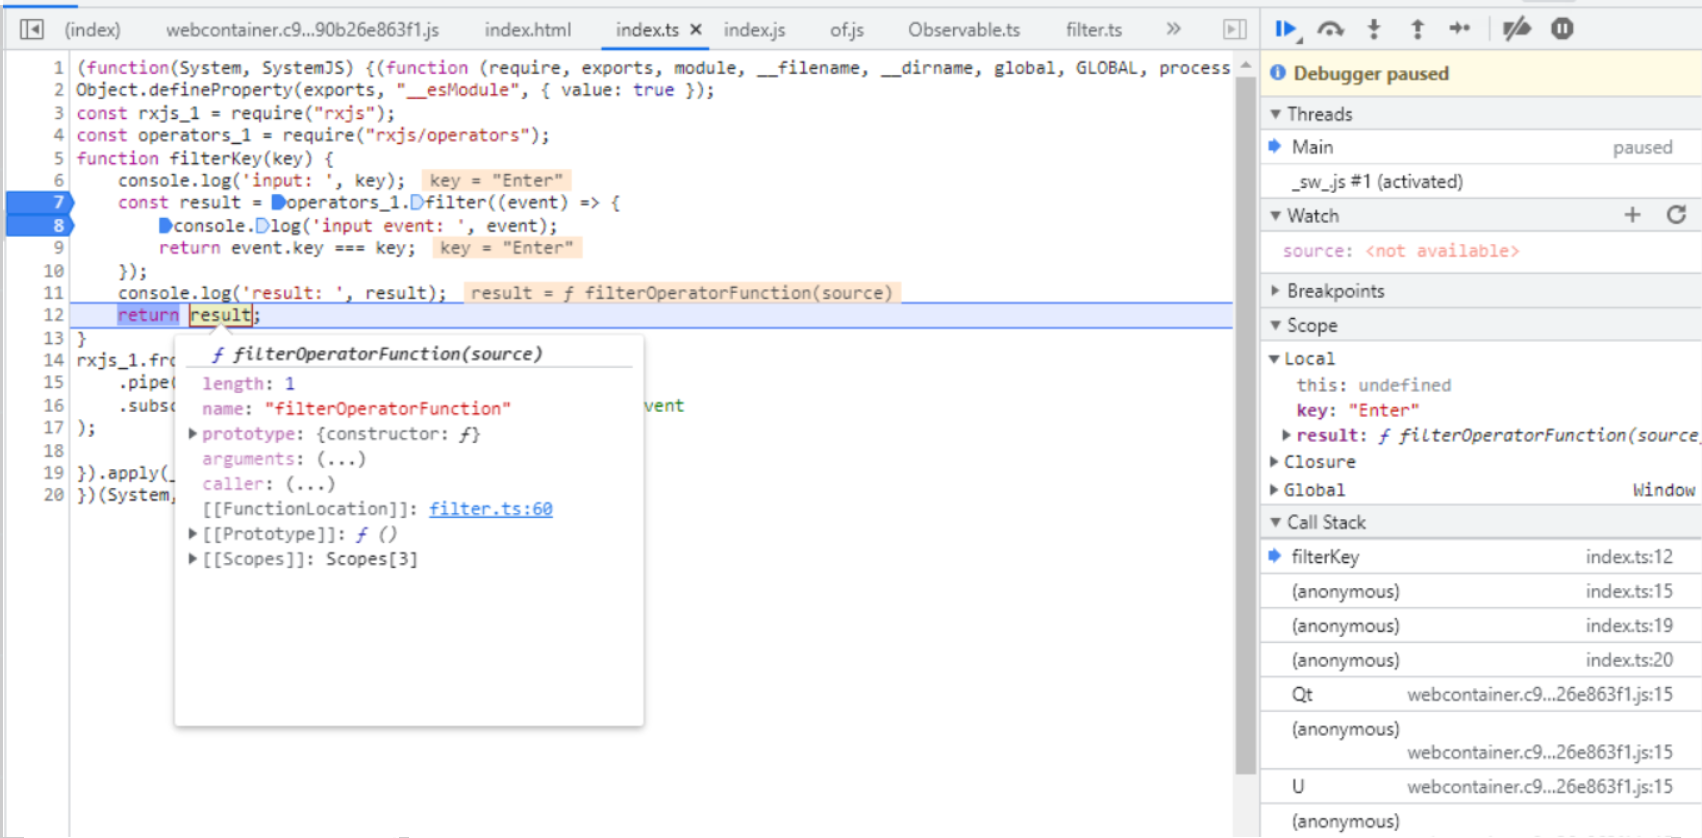This screenshot has width=1702, height=838.
Task: Step over next function call
Action: [x=1330, y=29]
